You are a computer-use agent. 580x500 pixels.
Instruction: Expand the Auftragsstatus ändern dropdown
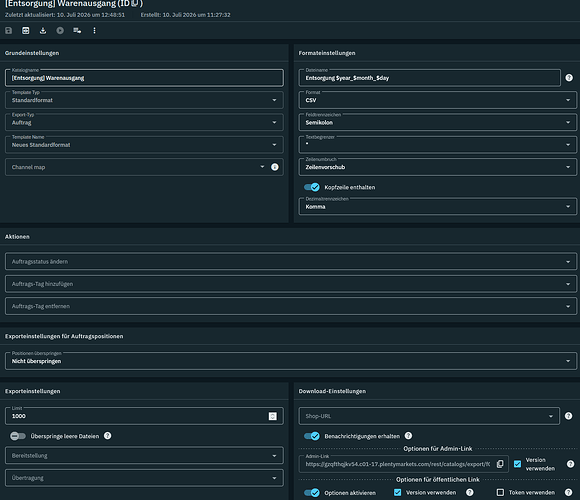[291, 261]
